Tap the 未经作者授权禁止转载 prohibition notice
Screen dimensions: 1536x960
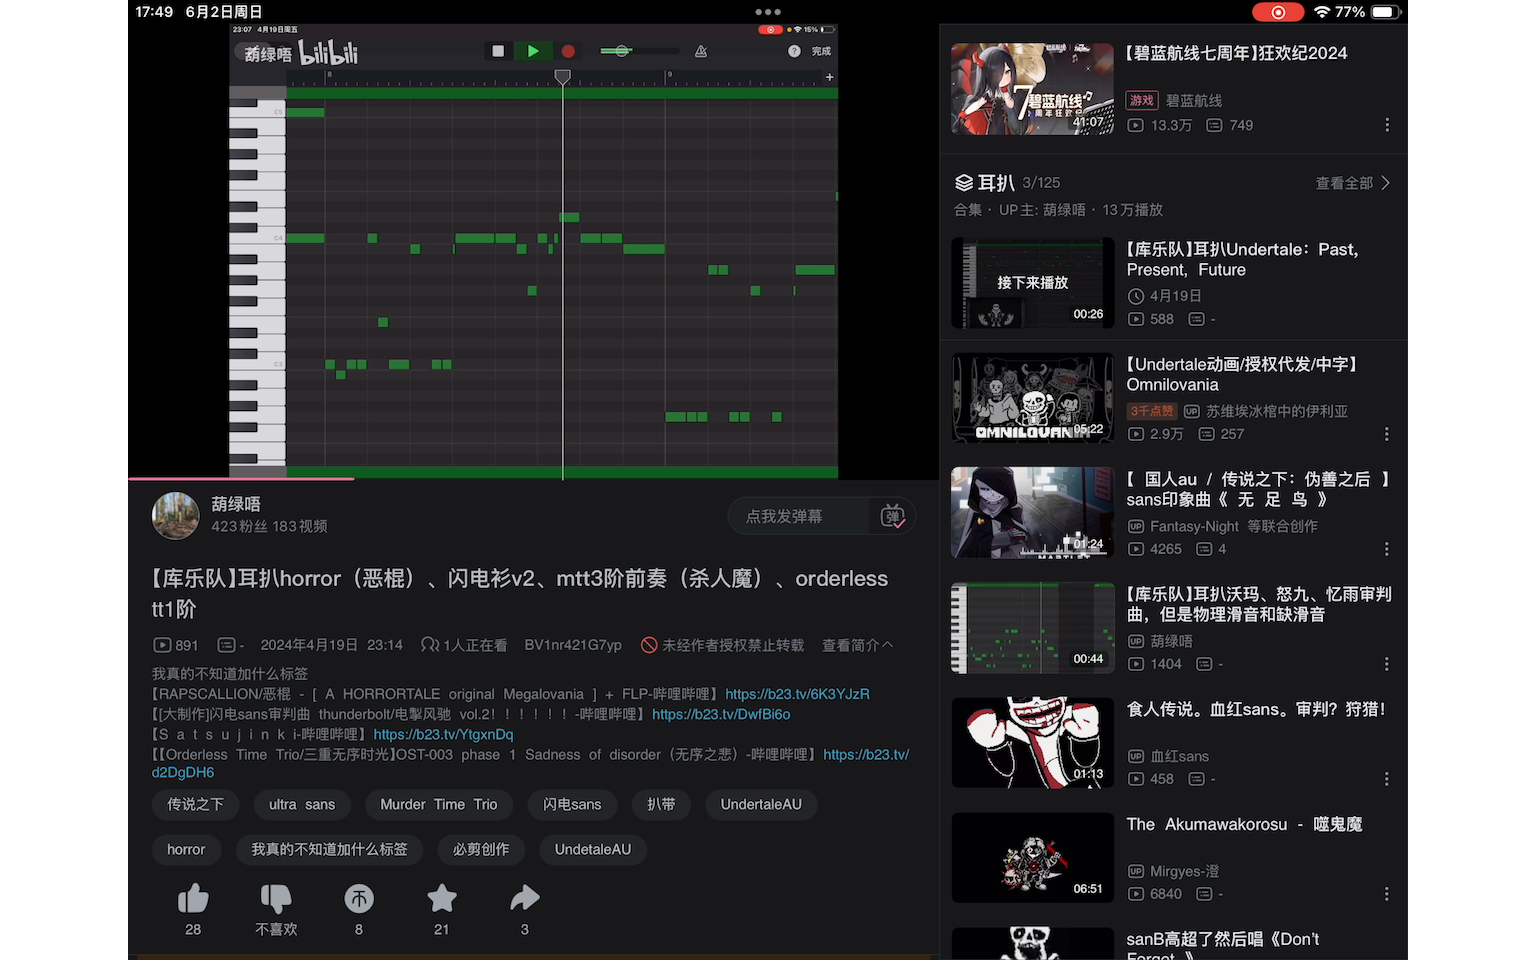click(722, 645)
